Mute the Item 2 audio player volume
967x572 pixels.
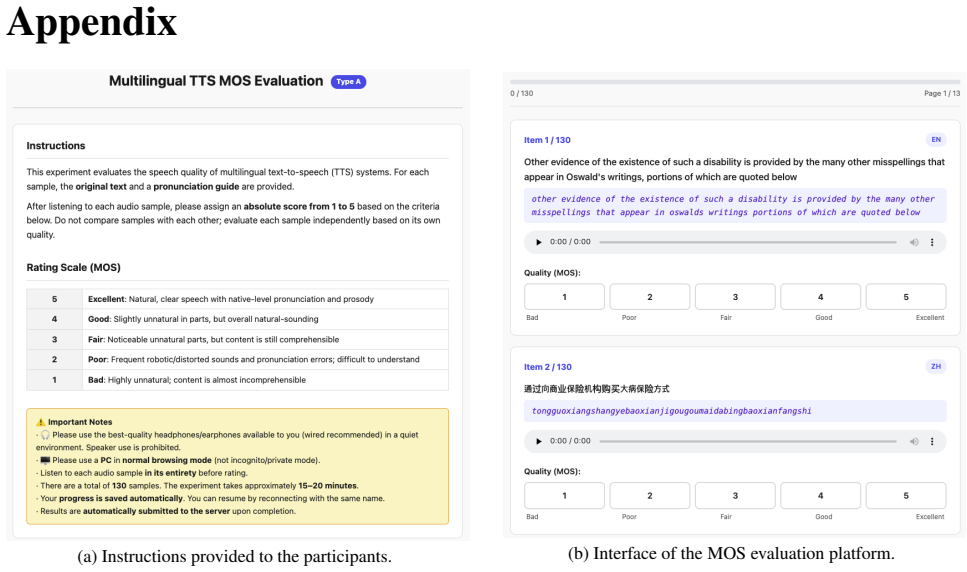click(914, 441)
